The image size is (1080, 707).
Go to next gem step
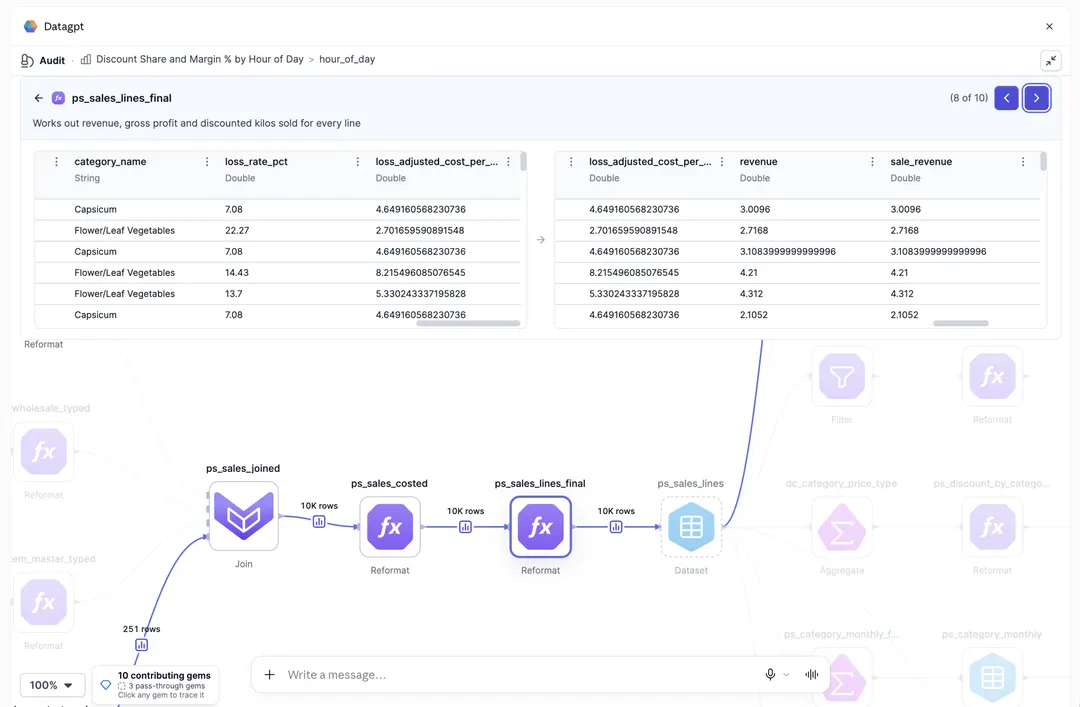point(1036,98)
